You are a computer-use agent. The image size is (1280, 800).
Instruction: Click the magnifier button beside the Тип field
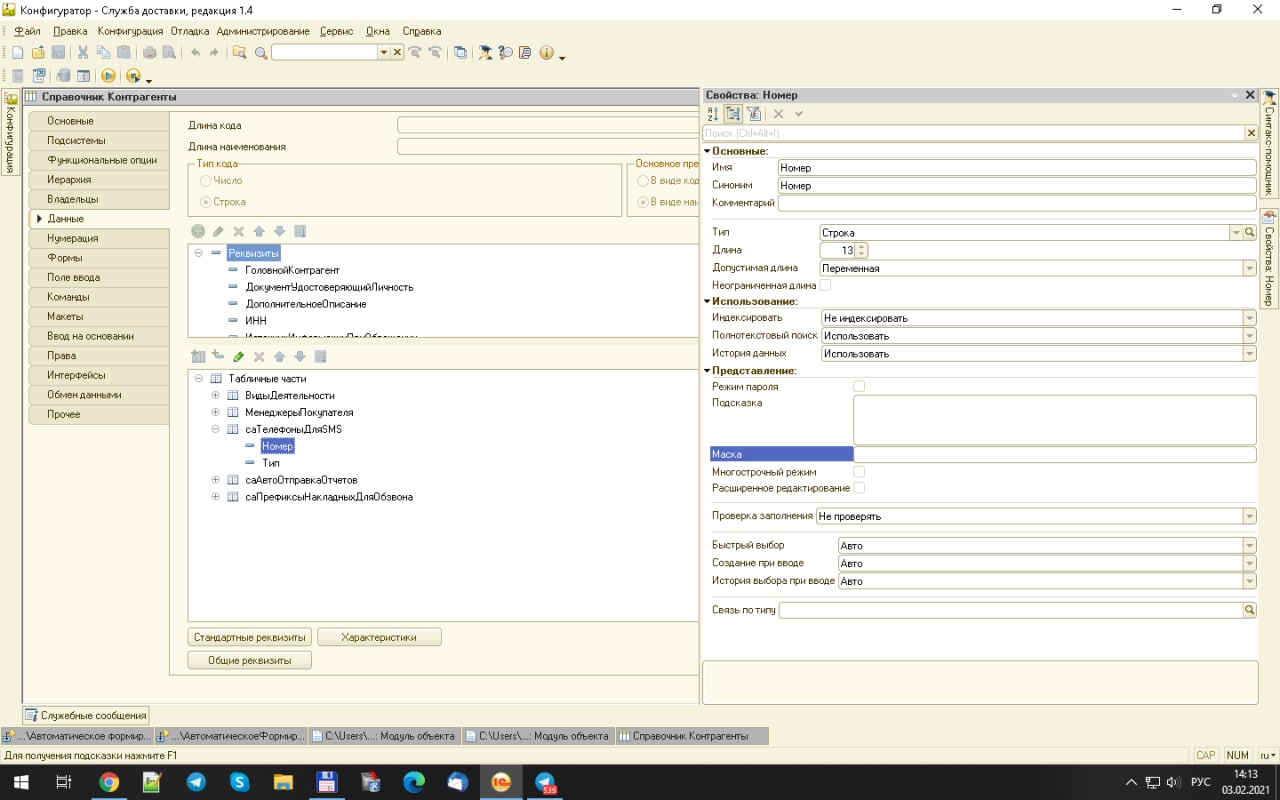(1249, 233)
